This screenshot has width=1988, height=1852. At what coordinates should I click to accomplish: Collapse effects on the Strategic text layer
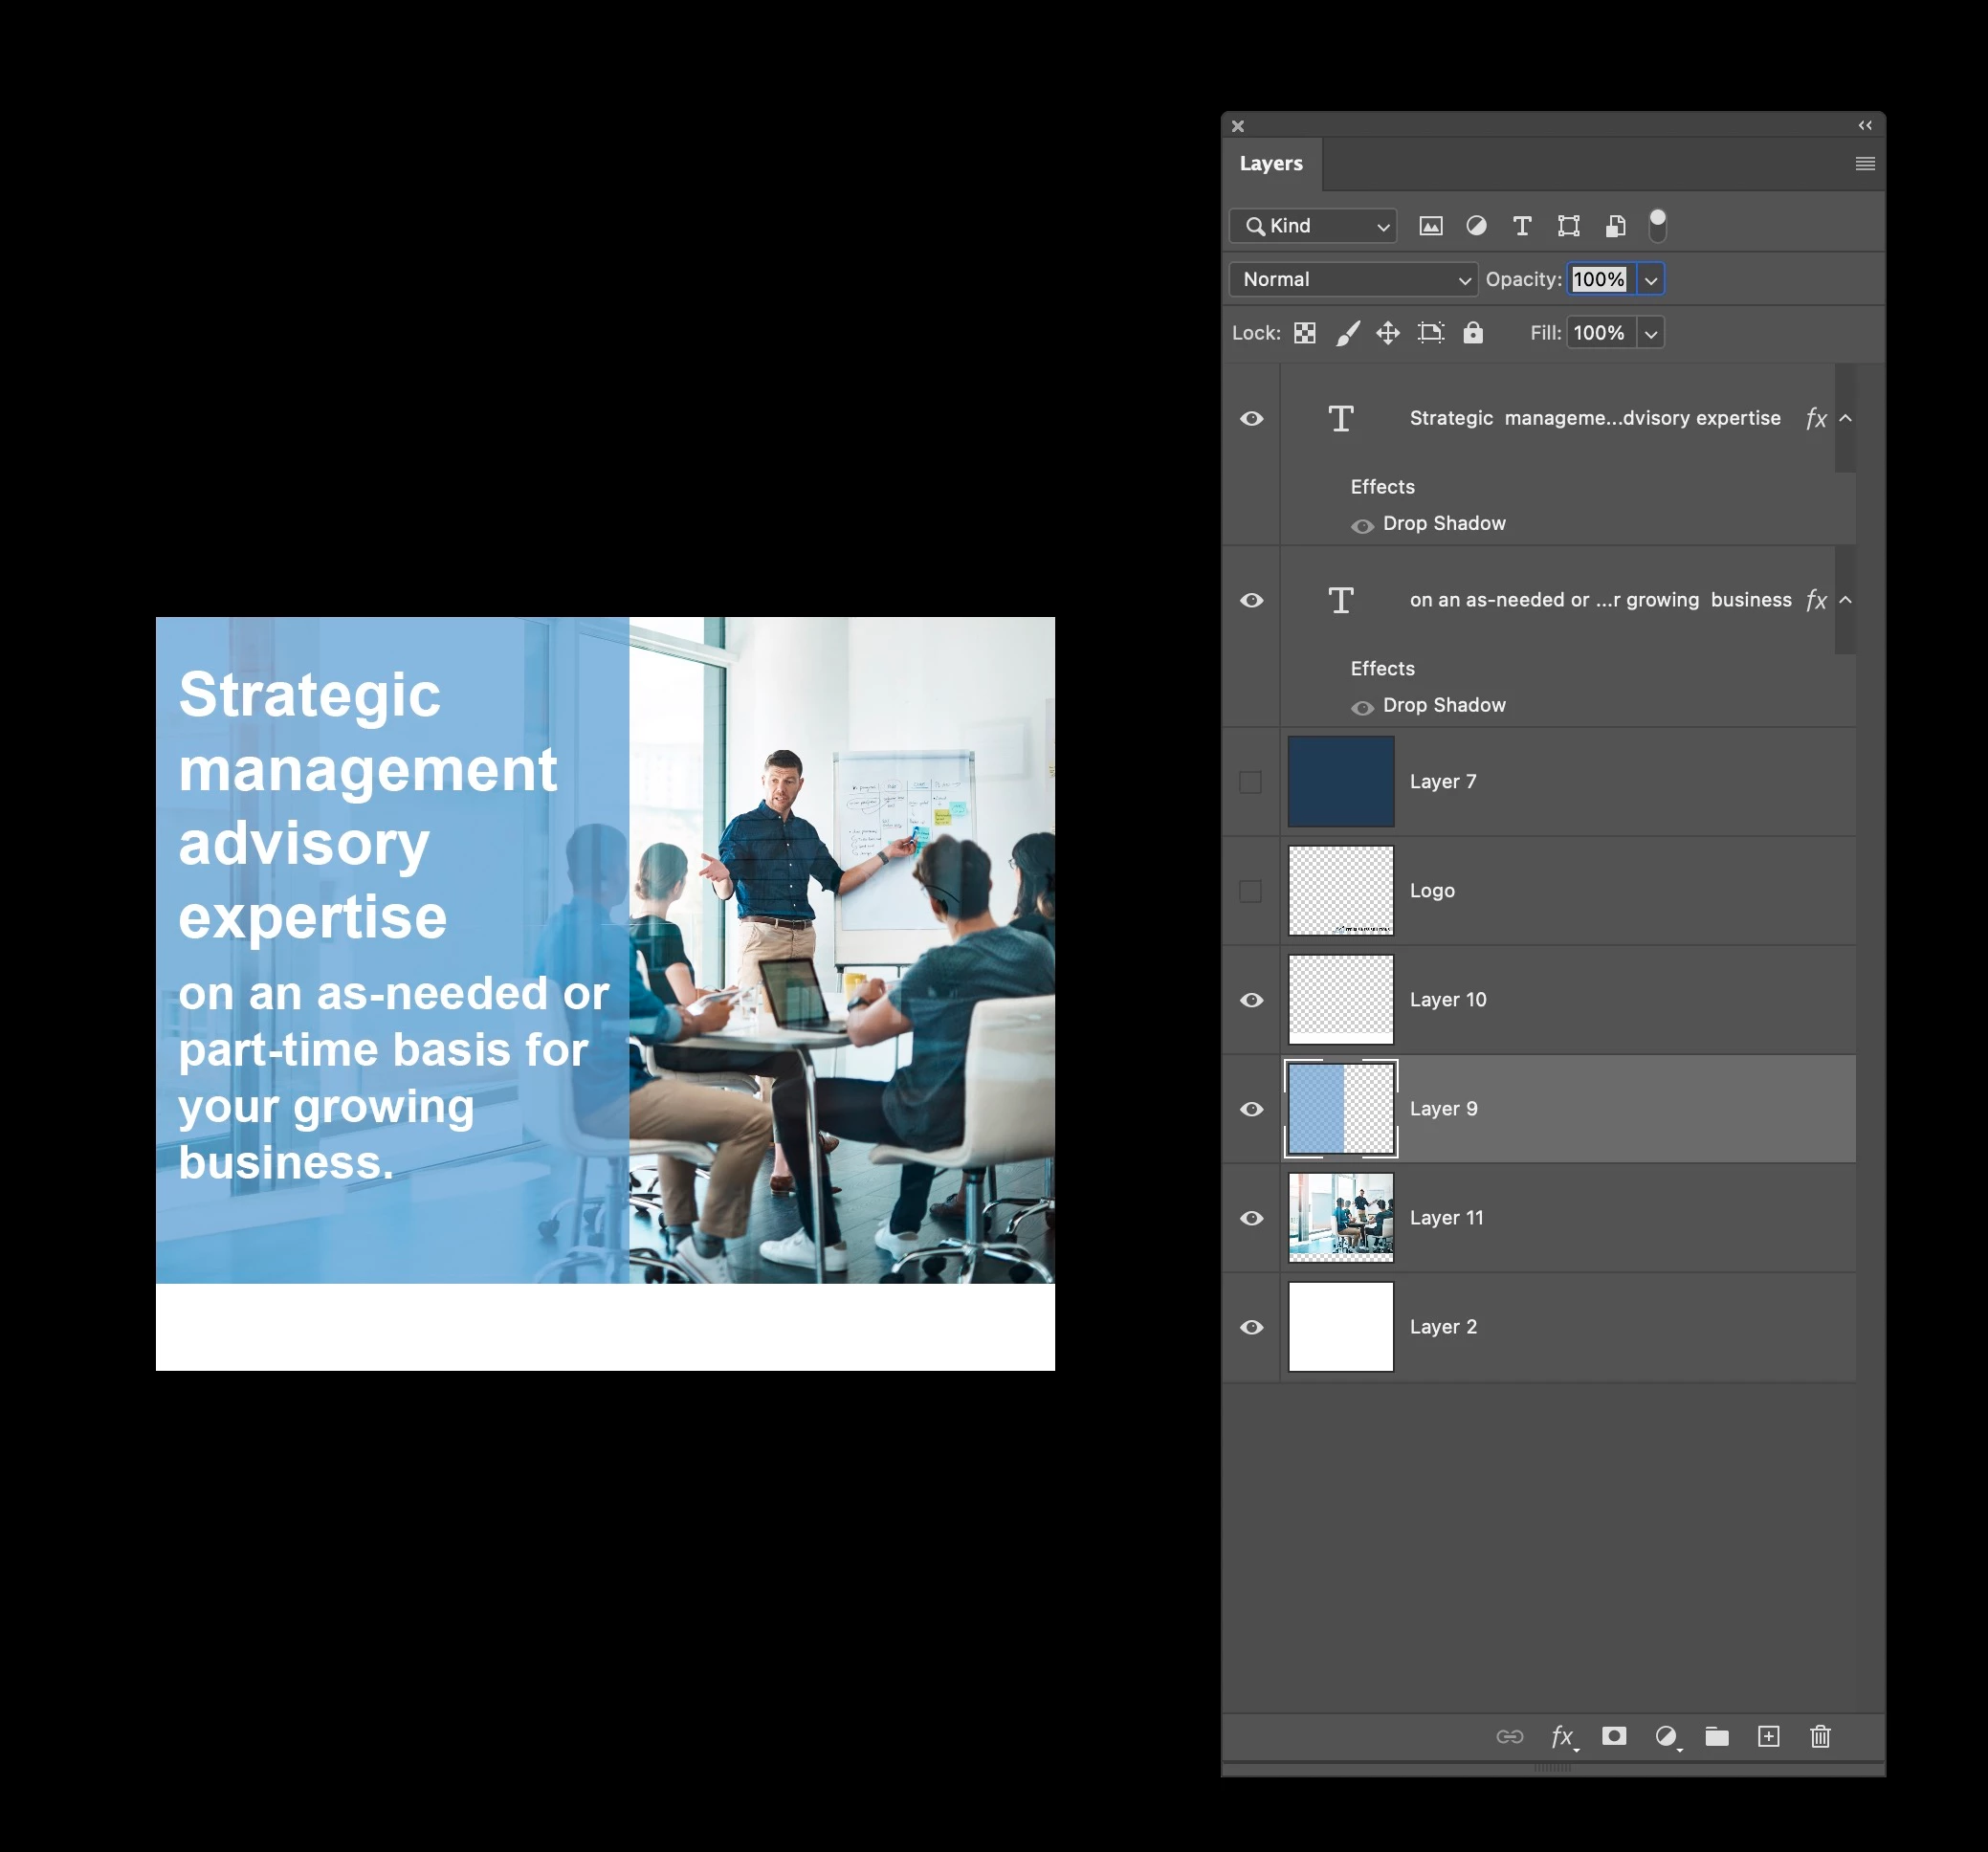(1846, 418)
